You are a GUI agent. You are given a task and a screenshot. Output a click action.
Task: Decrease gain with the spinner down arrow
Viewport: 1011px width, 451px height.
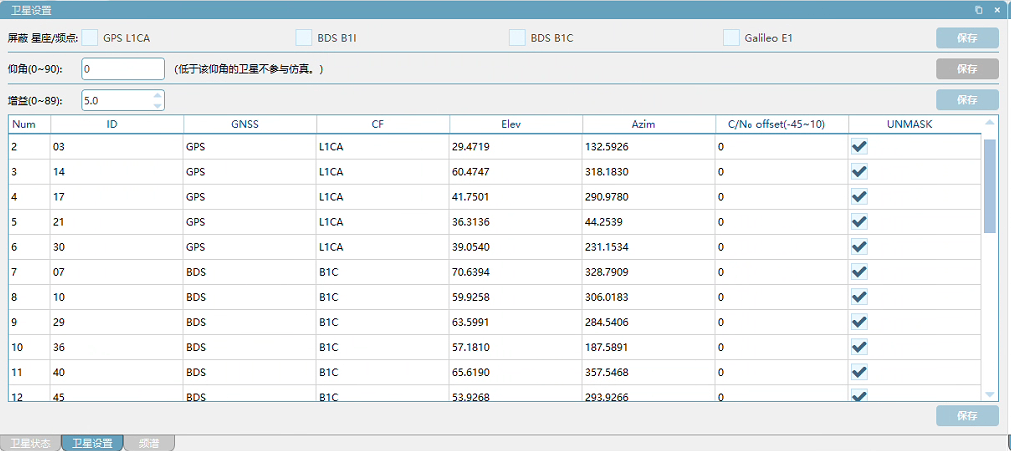157,105
